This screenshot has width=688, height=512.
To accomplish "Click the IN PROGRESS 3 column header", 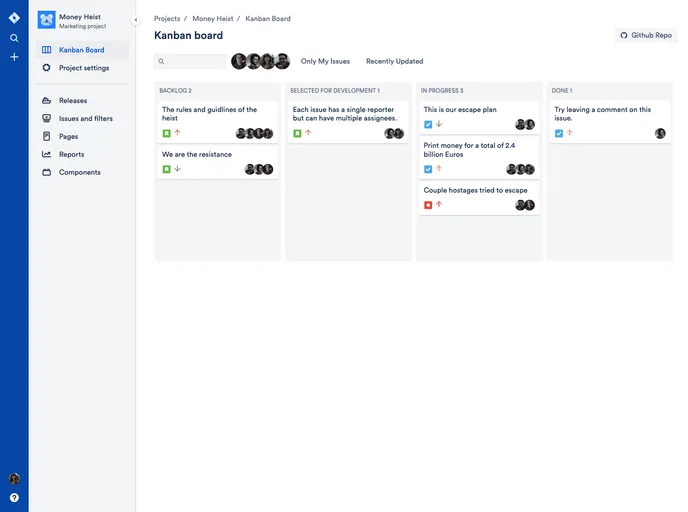I will pyautogui.click(x=442, y=90).
